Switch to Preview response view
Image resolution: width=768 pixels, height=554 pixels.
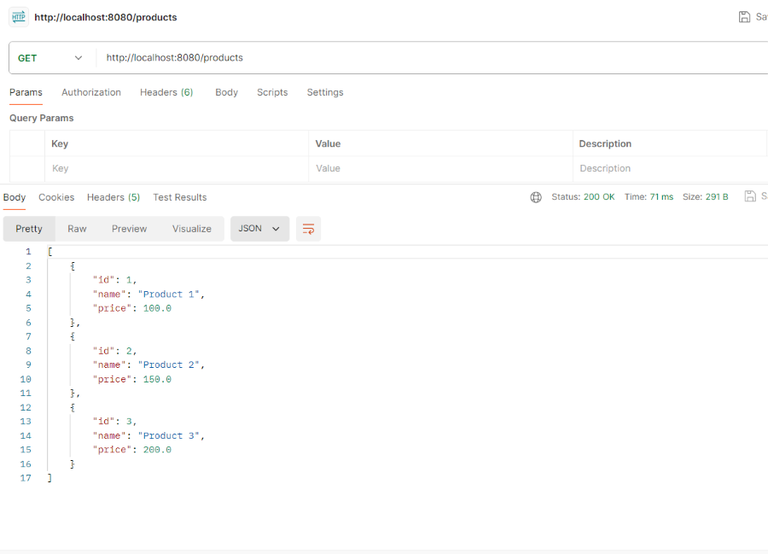(x=129, y=229)
